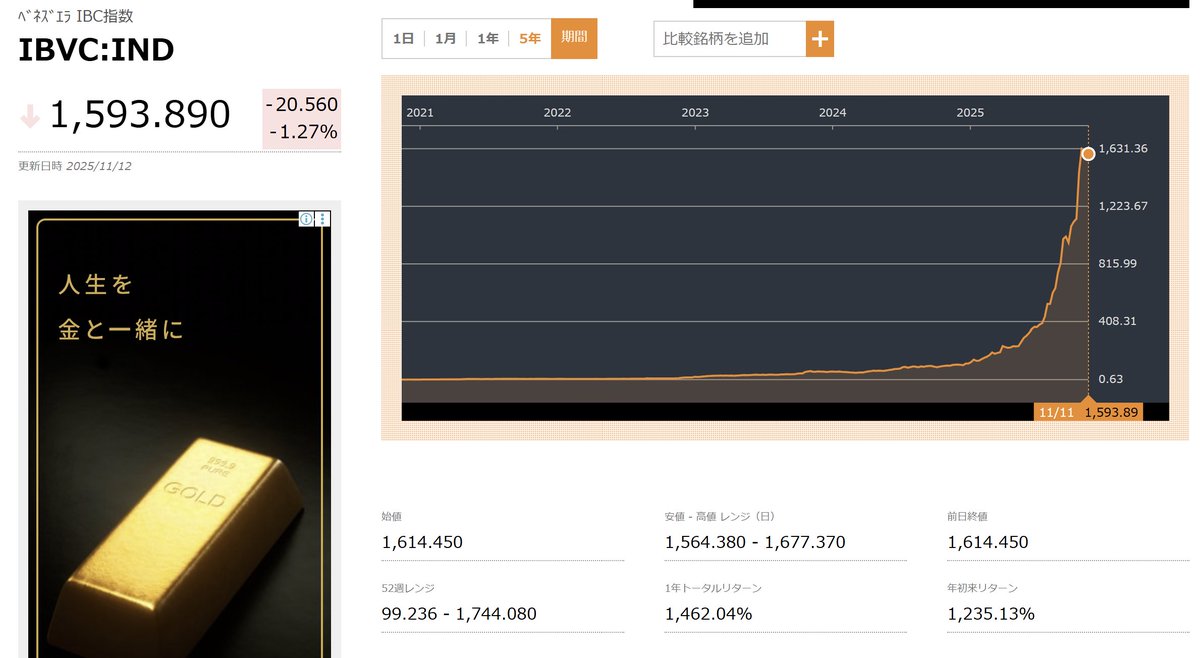Click the 1,593.89 chart price tag

tap(1112, 412)
